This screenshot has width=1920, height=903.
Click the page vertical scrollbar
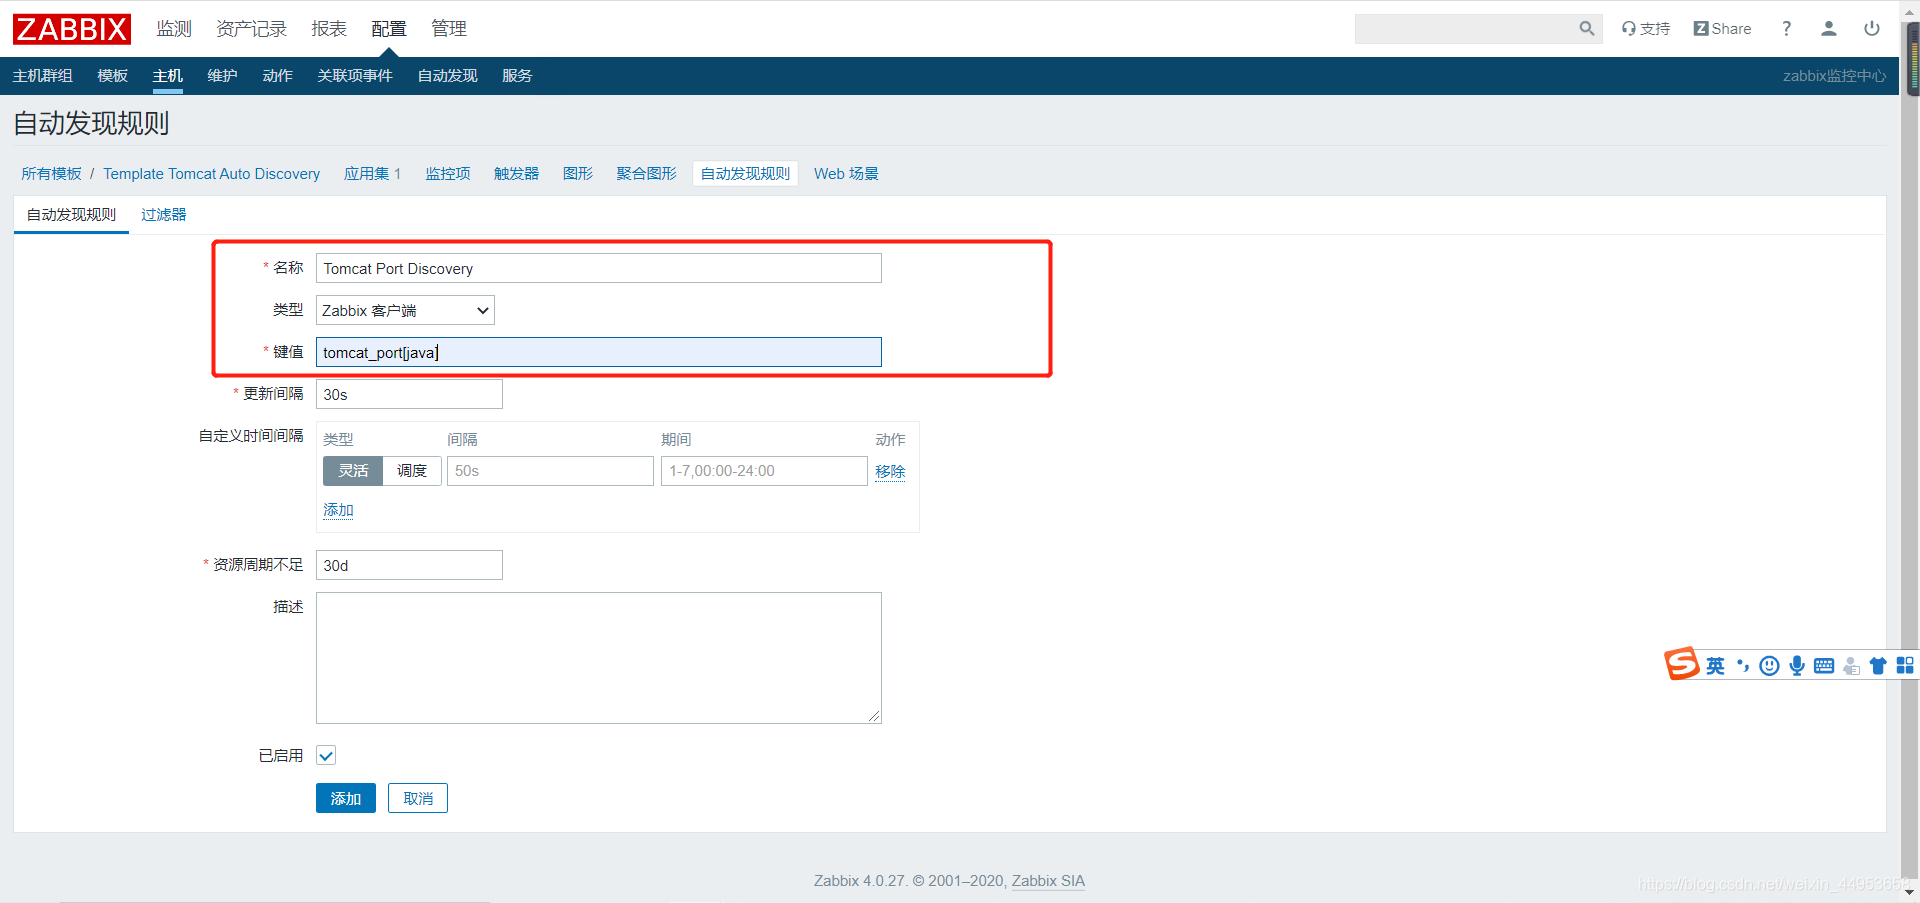point(1911,450)
